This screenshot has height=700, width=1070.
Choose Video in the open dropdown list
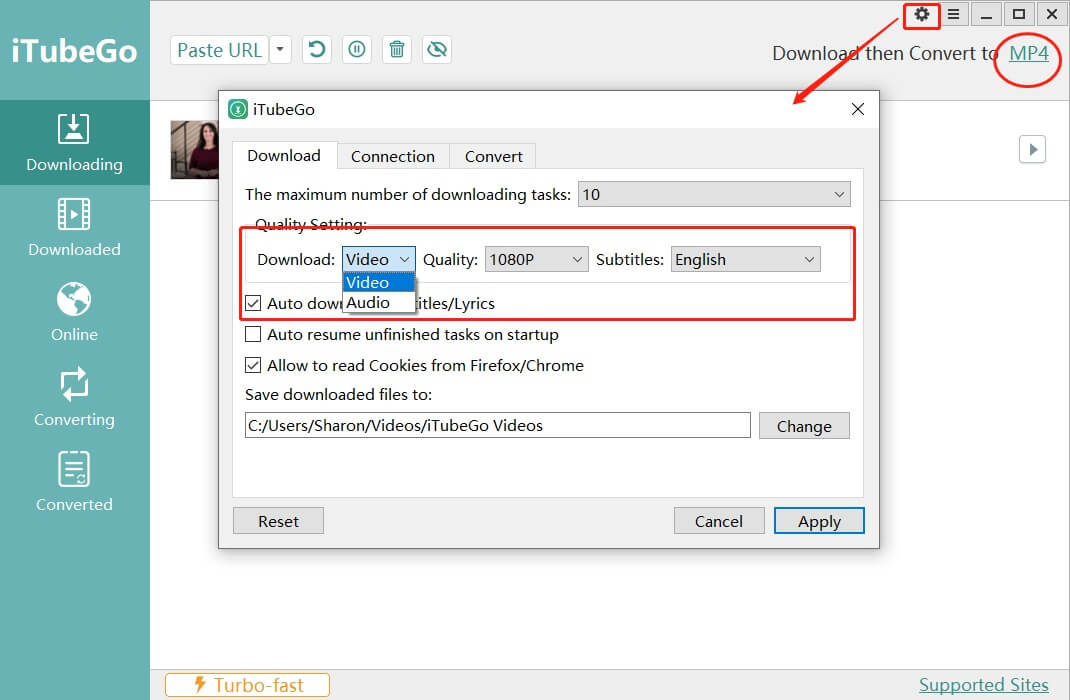pyautogui.click(x=379, y=282)
